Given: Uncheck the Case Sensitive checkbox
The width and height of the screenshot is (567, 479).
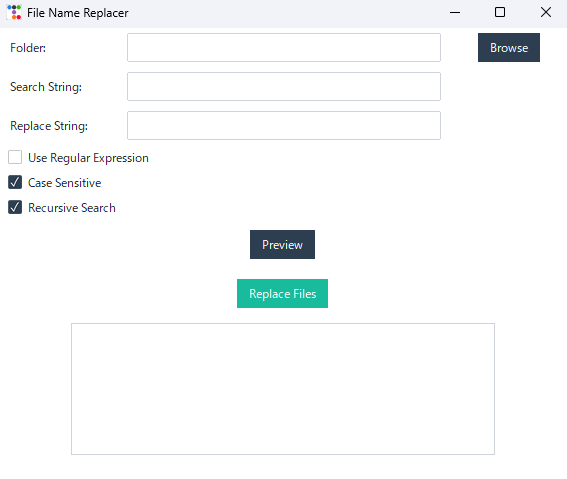Looking at the screenshot, I should [x=15, y=183].
